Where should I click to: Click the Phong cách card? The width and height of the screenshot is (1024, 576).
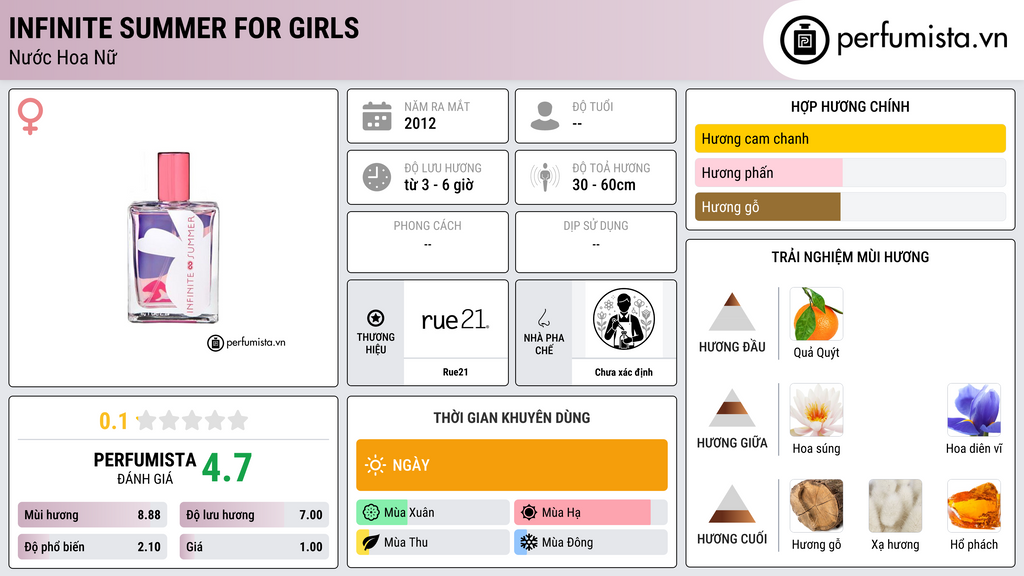[428, 242]
